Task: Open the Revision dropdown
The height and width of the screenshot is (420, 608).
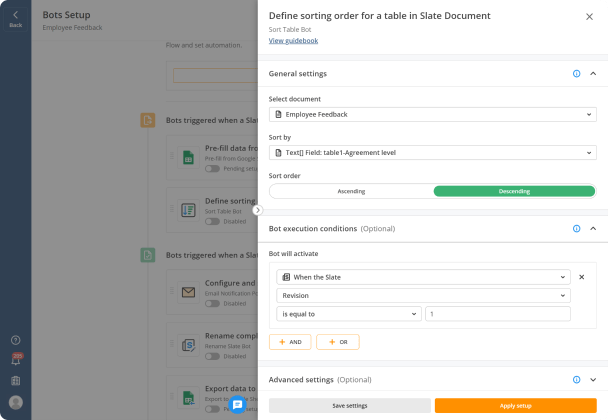Action: 423,296
